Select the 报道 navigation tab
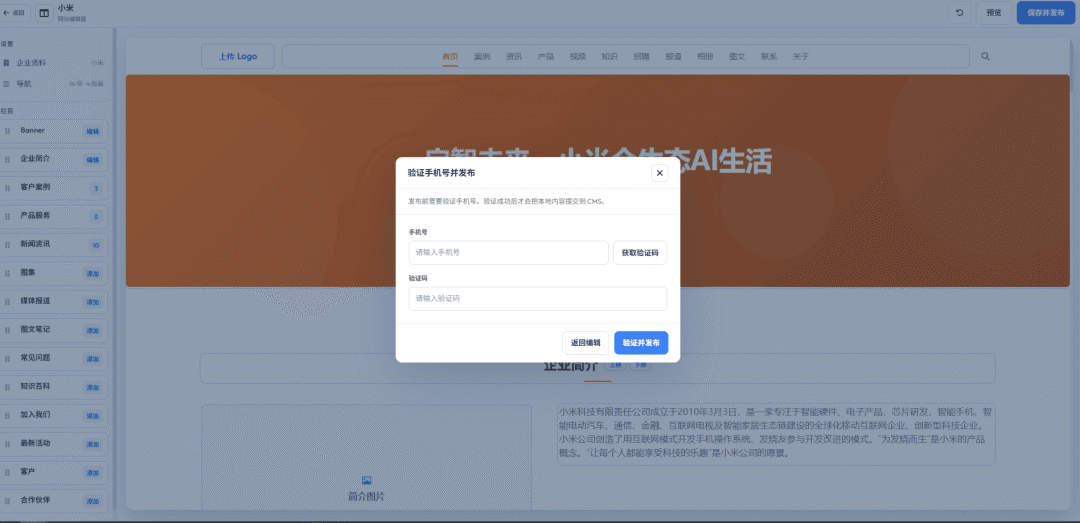The width and height of the screenshot is (1080, 523). click(x=674, y=57)
